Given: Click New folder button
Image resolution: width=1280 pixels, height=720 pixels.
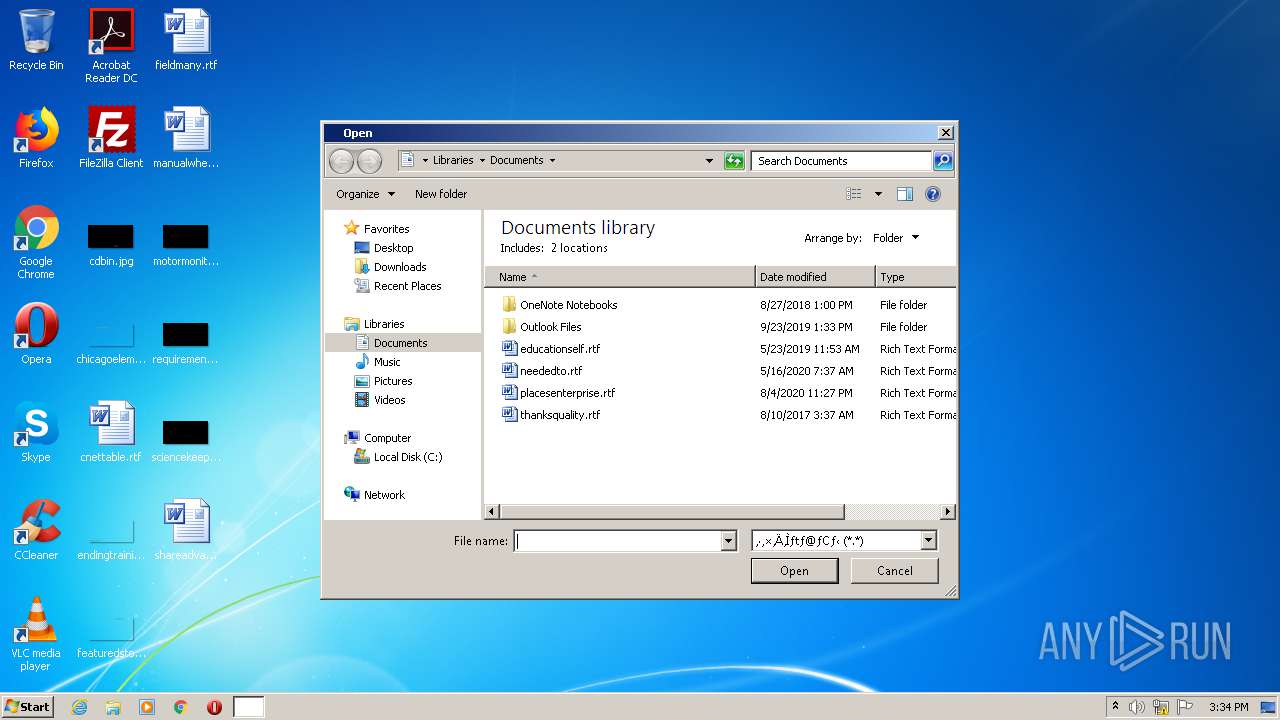Looking at the screenshot, I should coord(441,194).
